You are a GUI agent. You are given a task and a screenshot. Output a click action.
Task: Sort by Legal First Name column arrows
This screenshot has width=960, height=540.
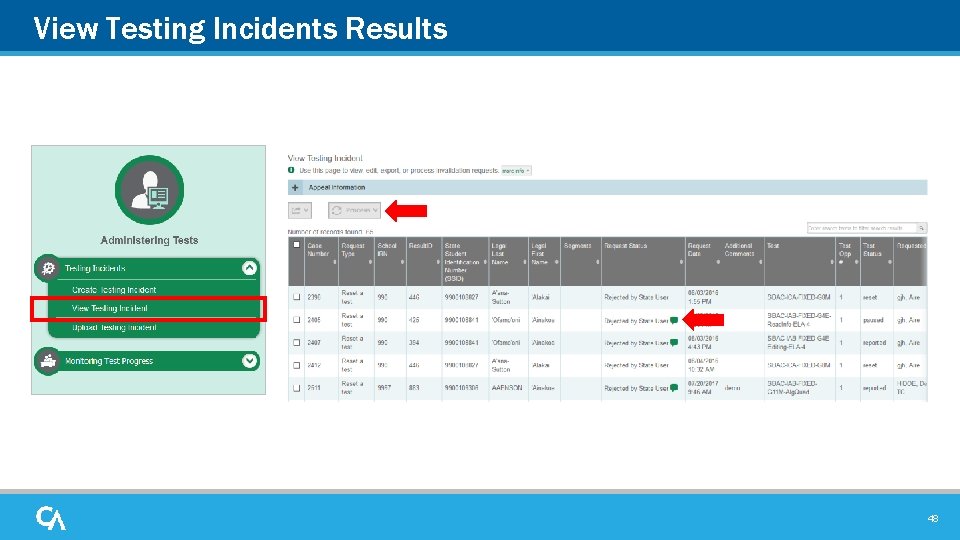point(557,262)
